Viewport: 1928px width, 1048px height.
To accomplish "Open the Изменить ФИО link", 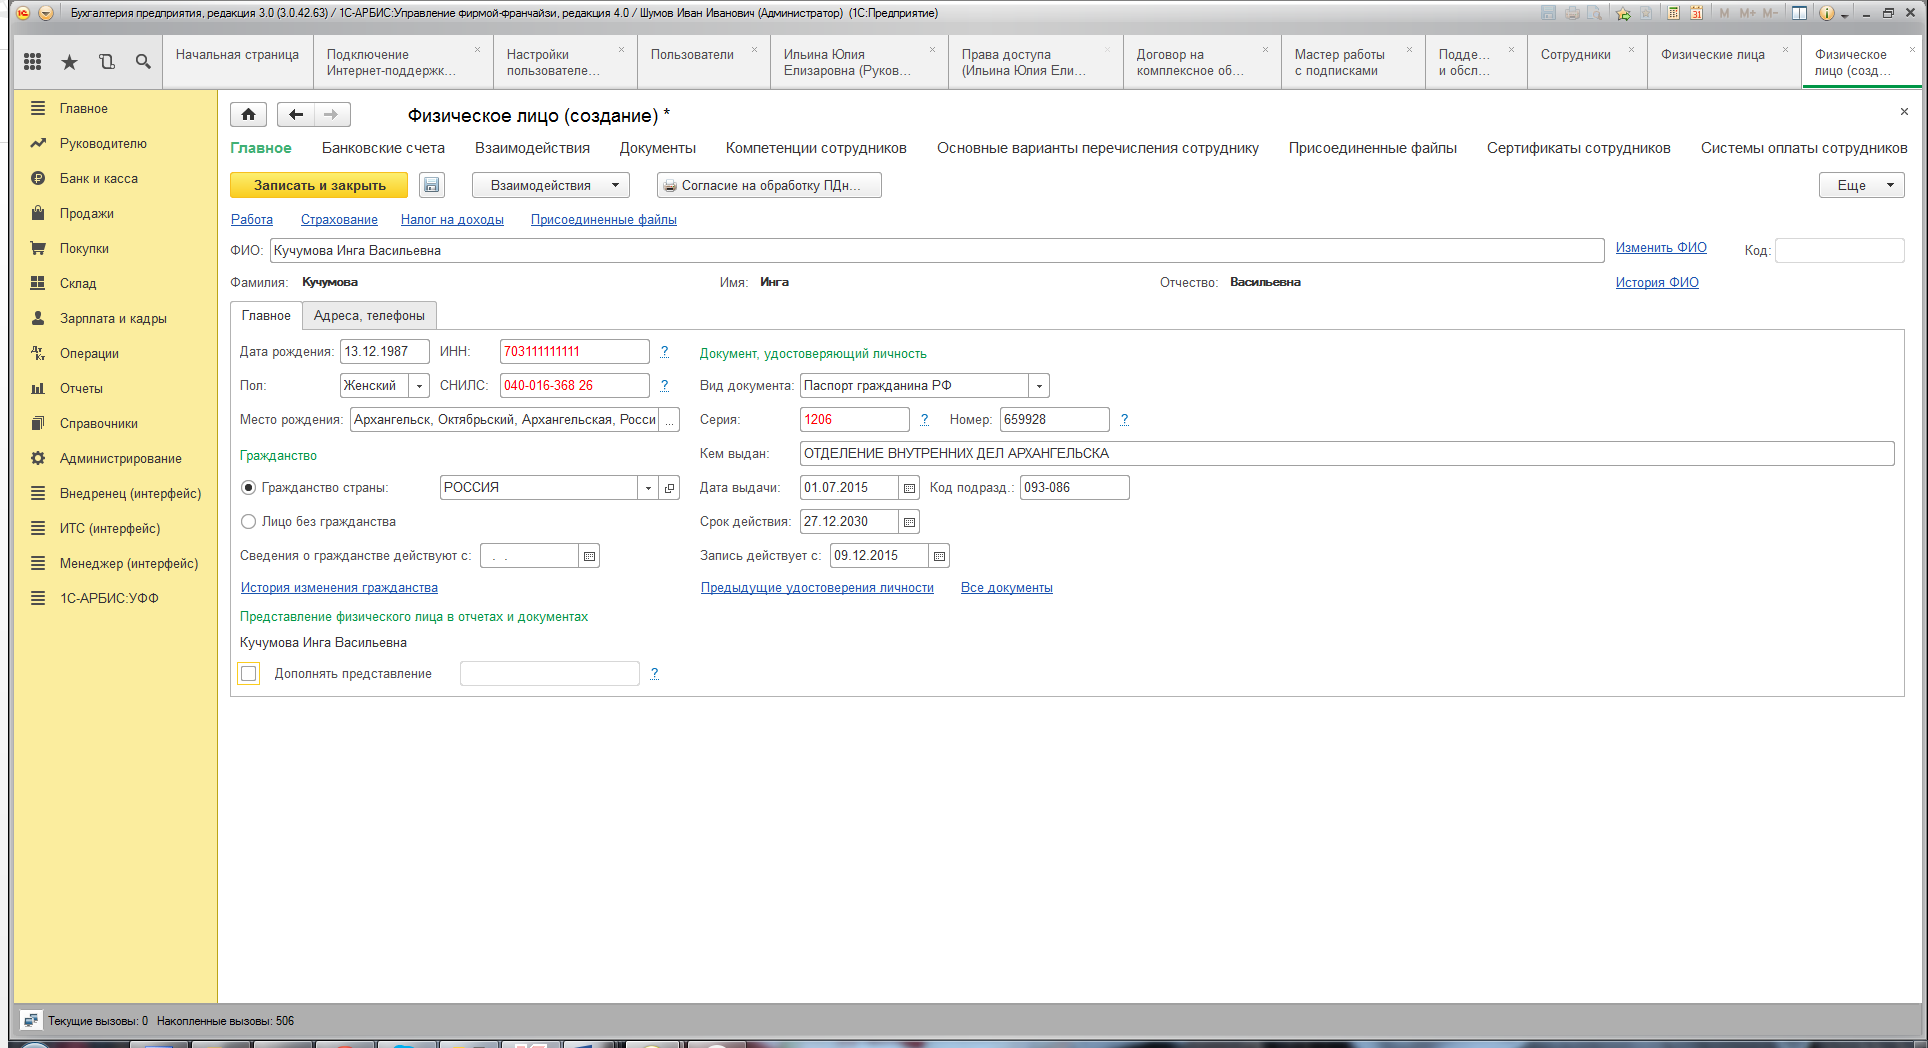I will pyautogui.click(x=1661, y=248).
